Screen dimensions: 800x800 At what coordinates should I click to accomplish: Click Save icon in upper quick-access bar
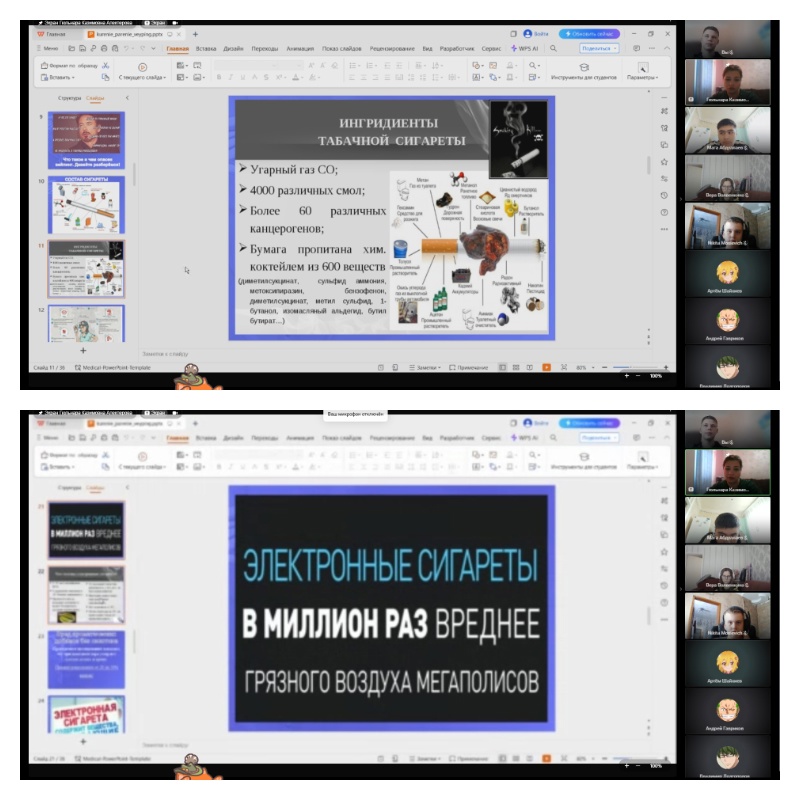point(83,48)
